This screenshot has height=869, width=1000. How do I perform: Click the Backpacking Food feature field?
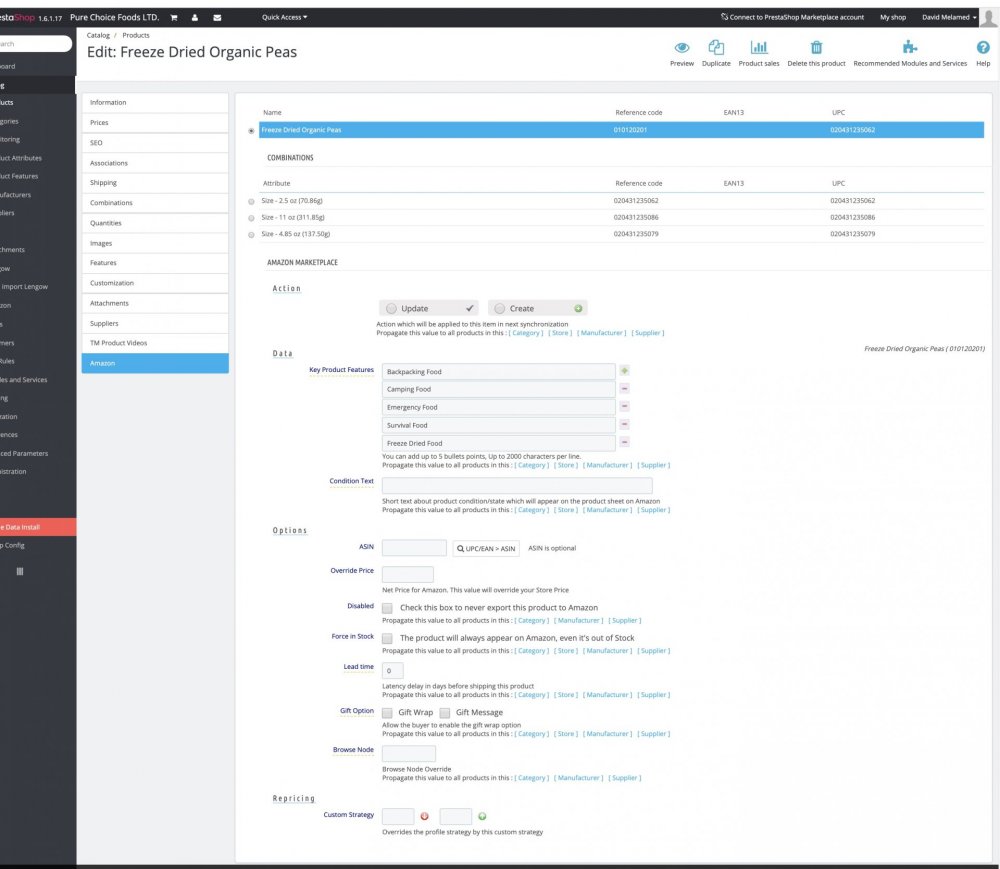pos(498,372)
